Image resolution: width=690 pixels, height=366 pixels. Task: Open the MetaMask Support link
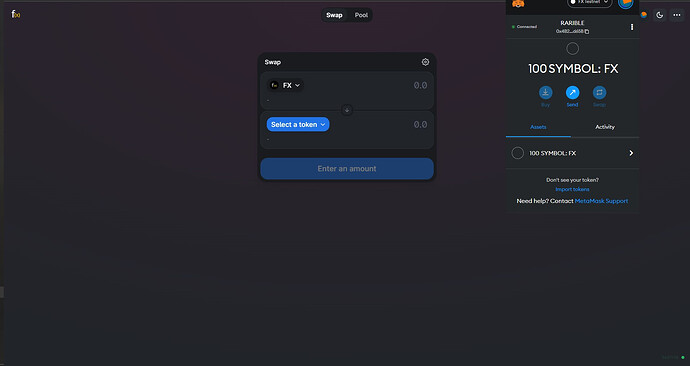601,201
